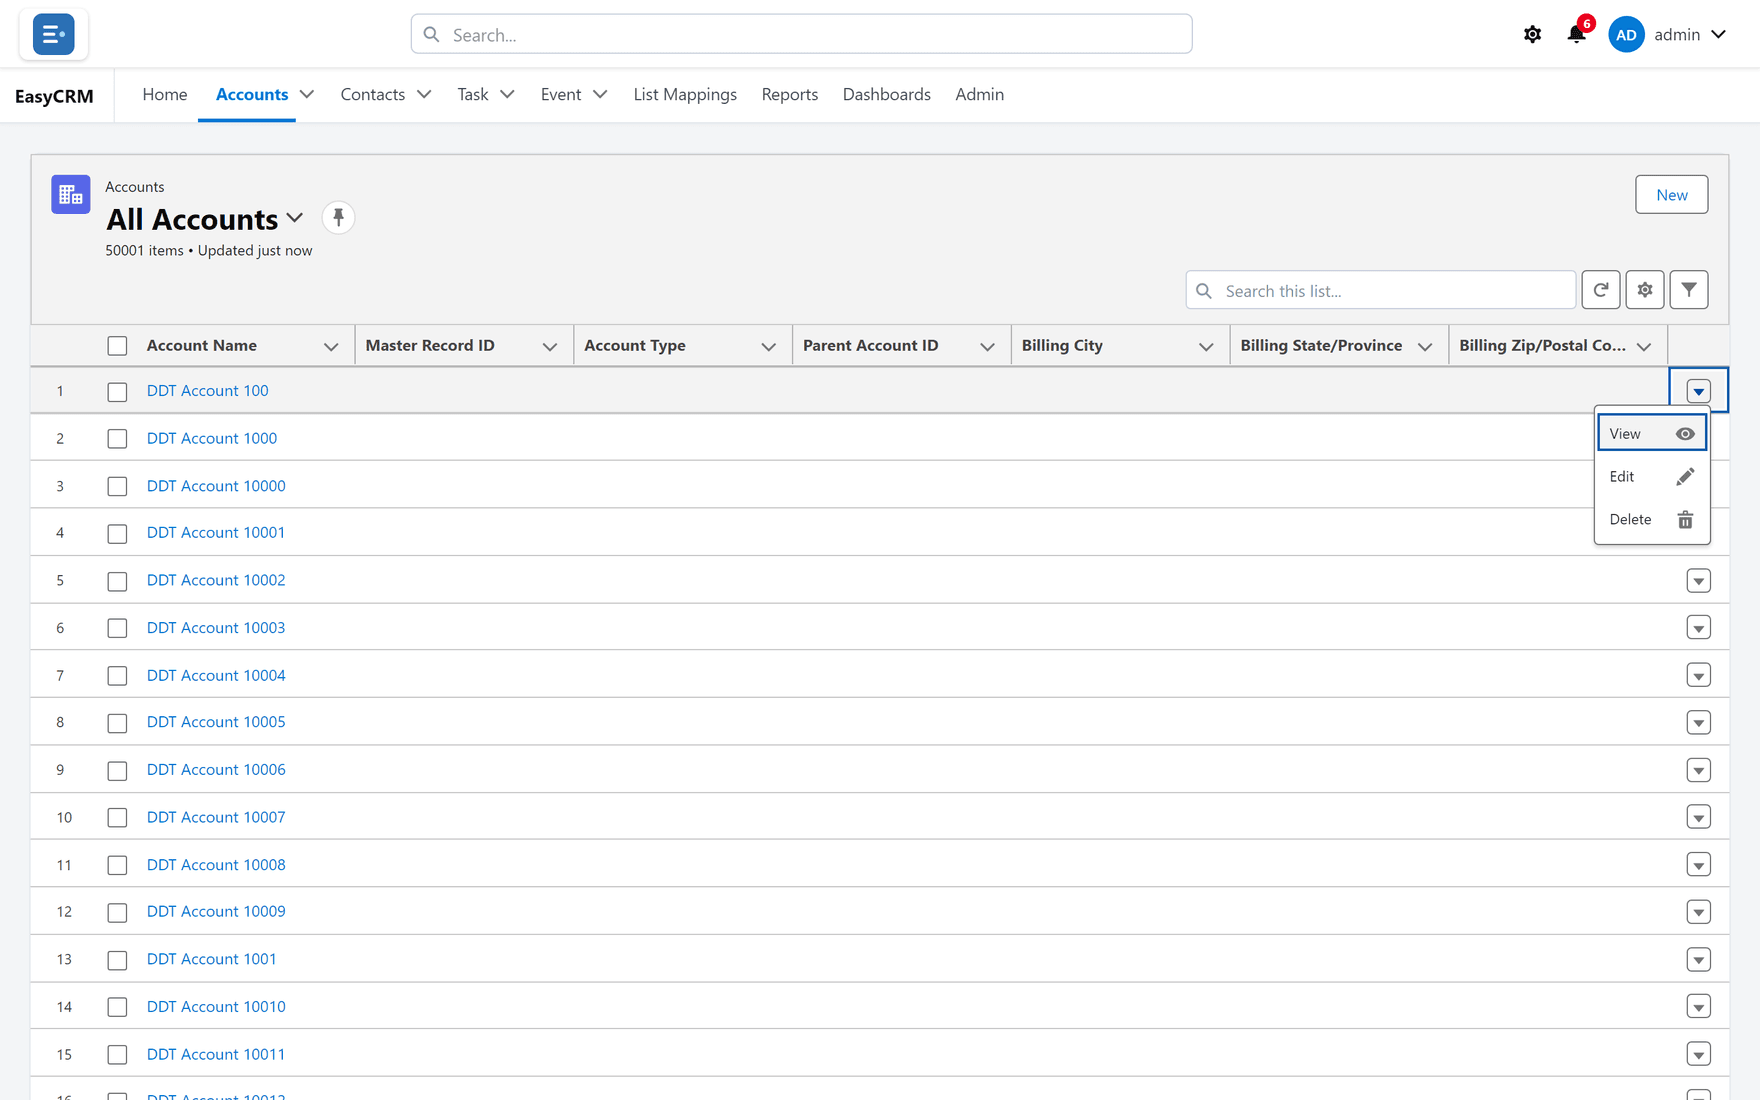This screenshot has width=1760, height=1100.
Task: Select checkbox for DDT Account 10001
Action: pyautogui.click(x=117, y=534)
